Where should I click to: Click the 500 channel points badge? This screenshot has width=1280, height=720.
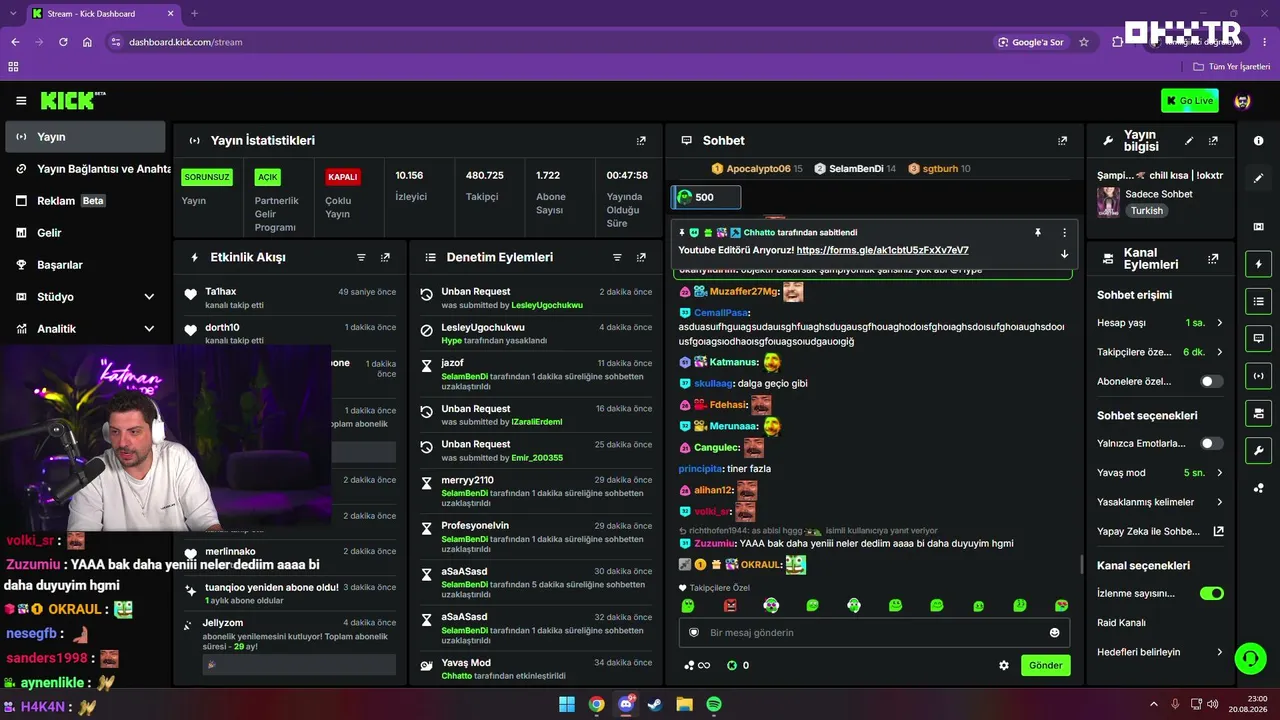(706, 197)
